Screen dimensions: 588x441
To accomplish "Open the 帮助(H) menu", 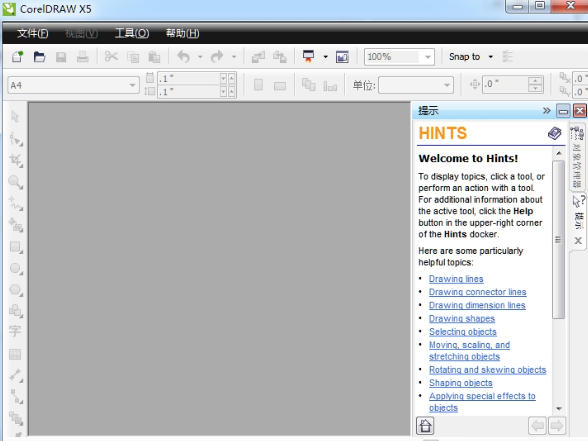I will [x=182, y=33].
